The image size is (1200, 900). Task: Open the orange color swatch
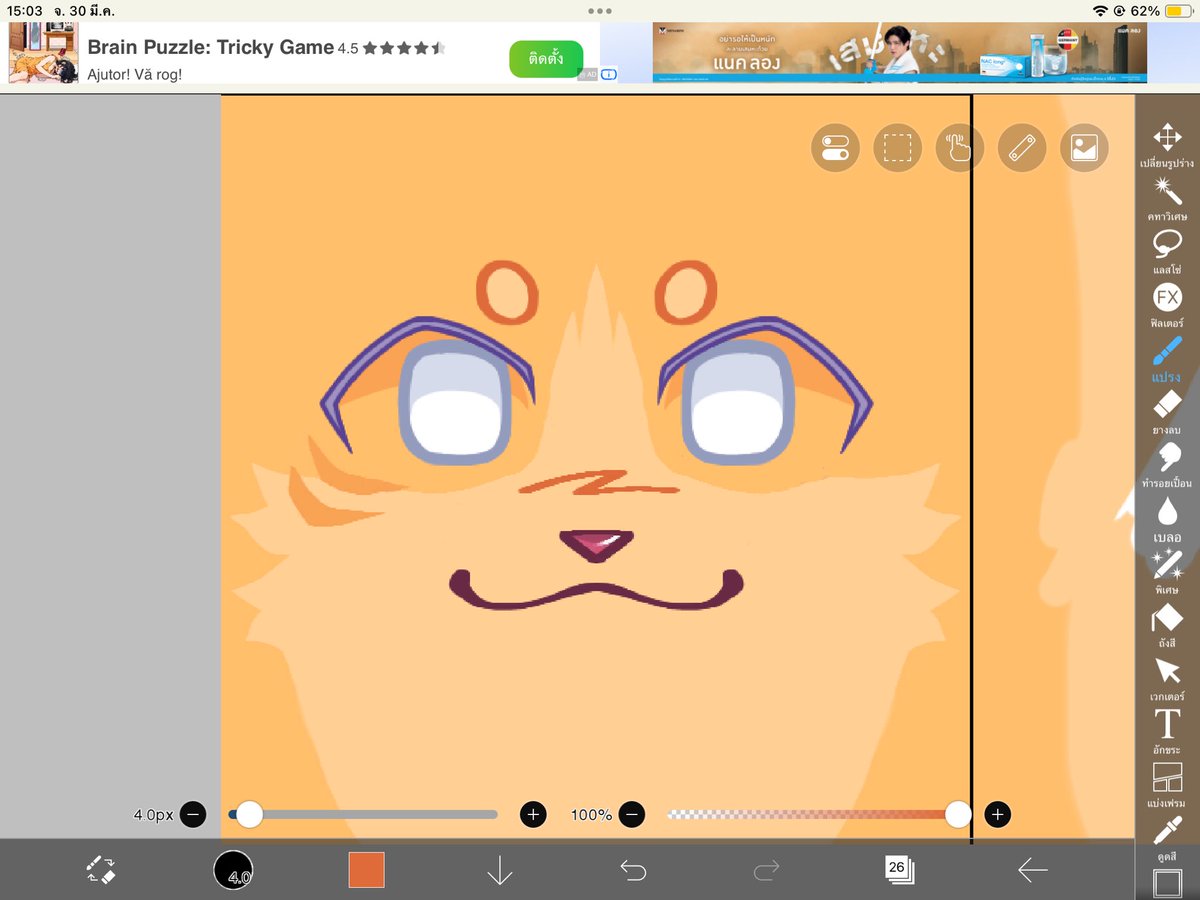[366, 870]
